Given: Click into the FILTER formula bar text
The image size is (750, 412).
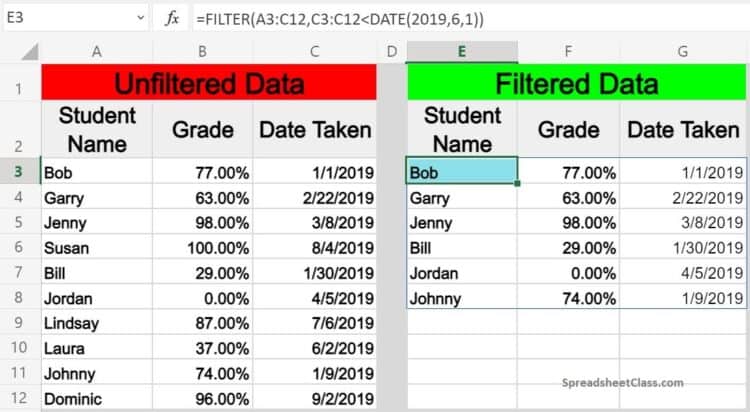Looking at the screenshot, I should point(340,19).
